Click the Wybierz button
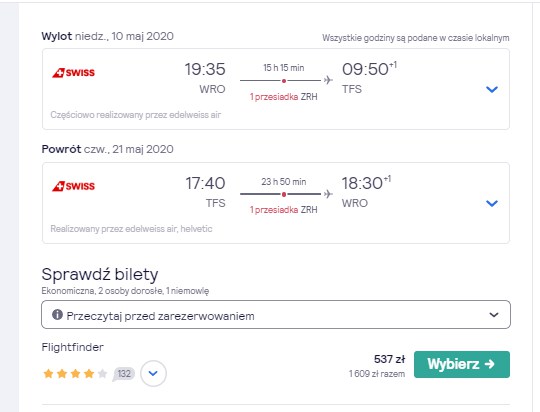The image size is (540, 412). tap(462, 364)
